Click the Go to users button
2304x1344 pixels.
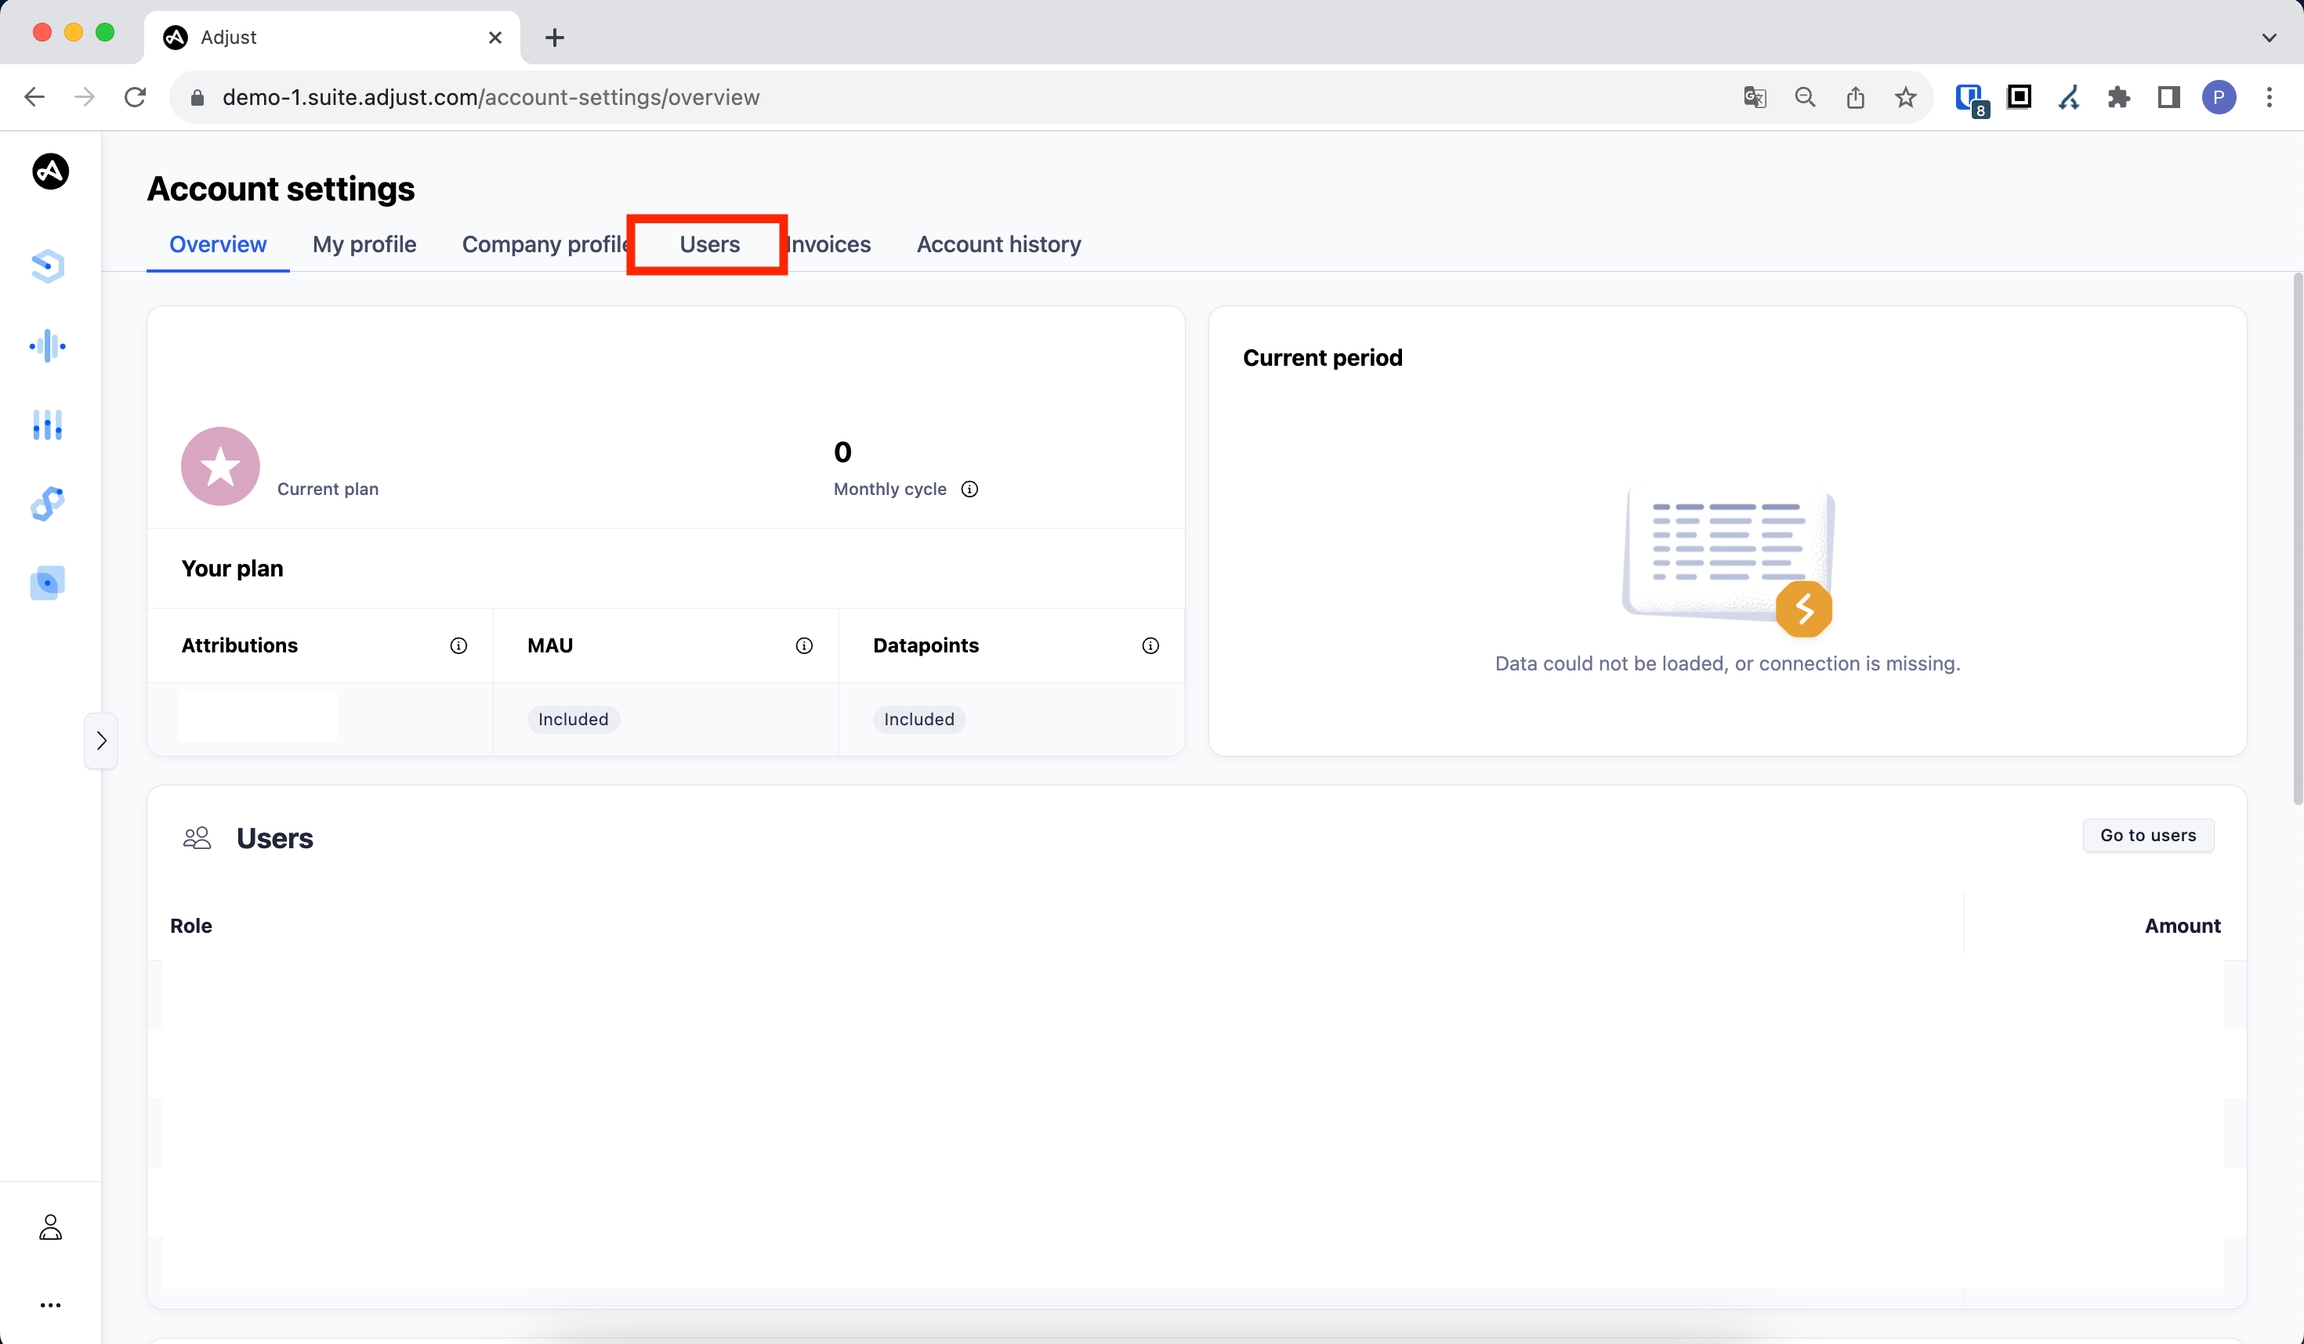coord(2147,836)
